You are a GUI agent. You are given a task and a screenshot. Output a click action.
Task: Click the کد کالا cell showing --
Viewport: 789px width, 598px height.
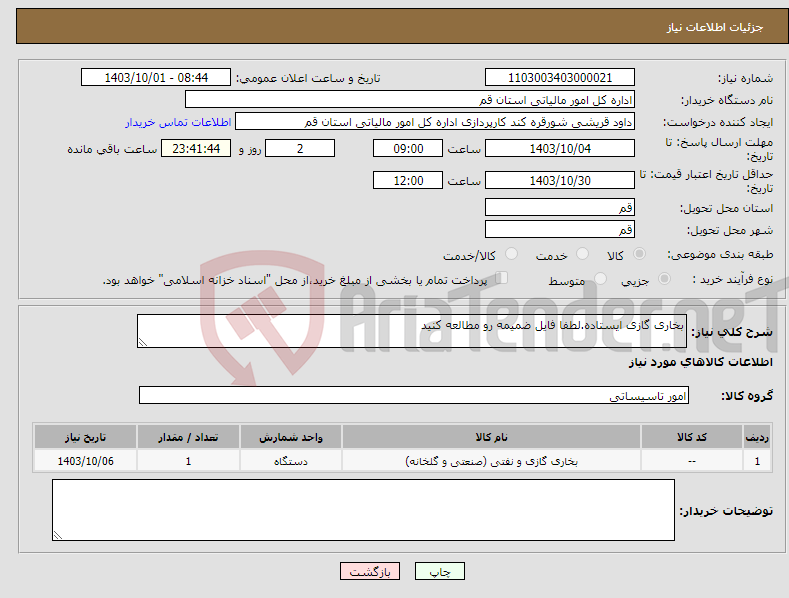[692, 461]
